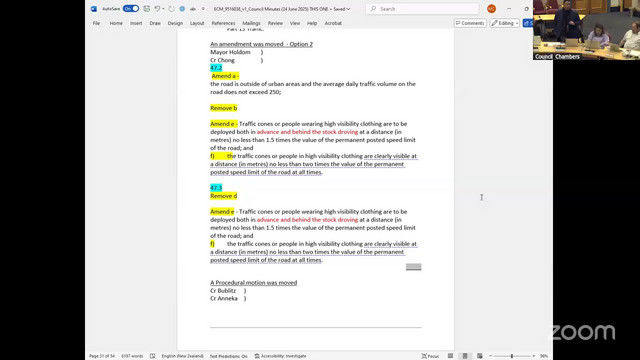
Task: Switch to Read Mode view icon
Action: coord(450,356)
